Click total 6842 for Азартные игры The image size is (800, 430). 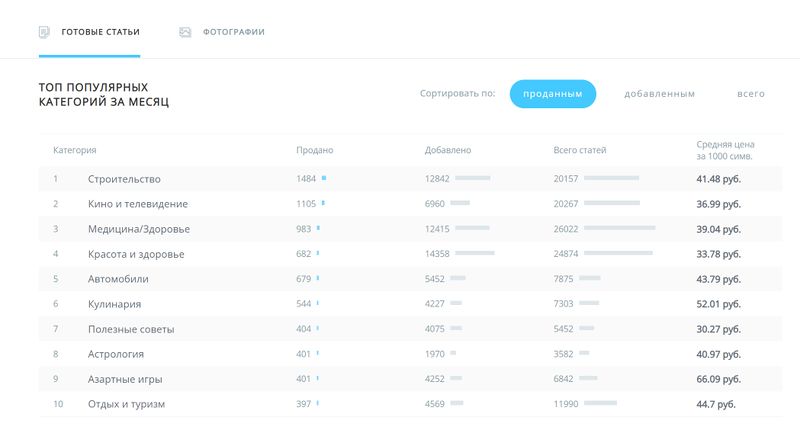coord(563,378)
